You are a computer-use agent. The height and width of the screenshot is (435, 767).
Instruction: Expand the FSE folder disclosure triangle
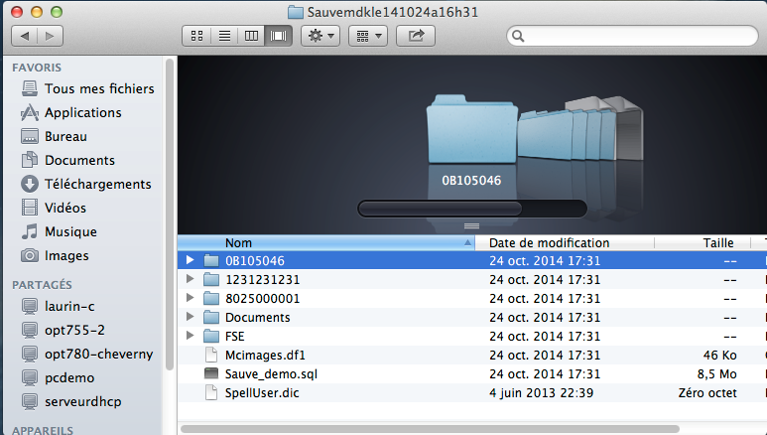[x=190, y=336]
